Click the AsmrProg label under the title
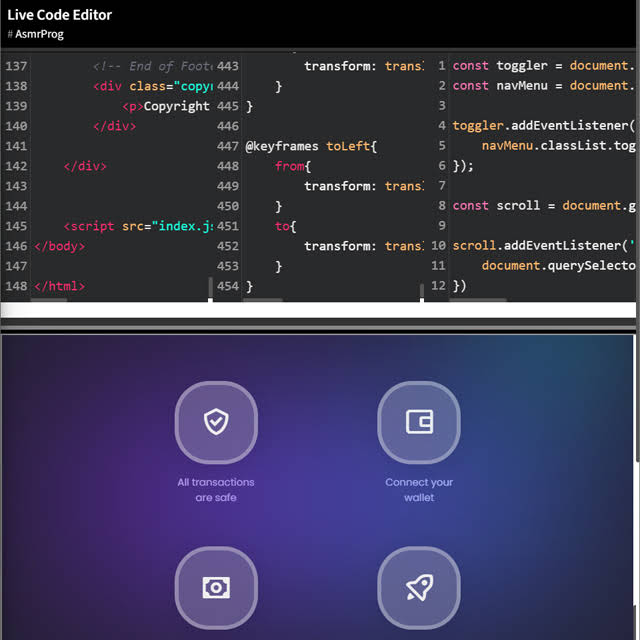640x640 pixels. coord(38,34)
